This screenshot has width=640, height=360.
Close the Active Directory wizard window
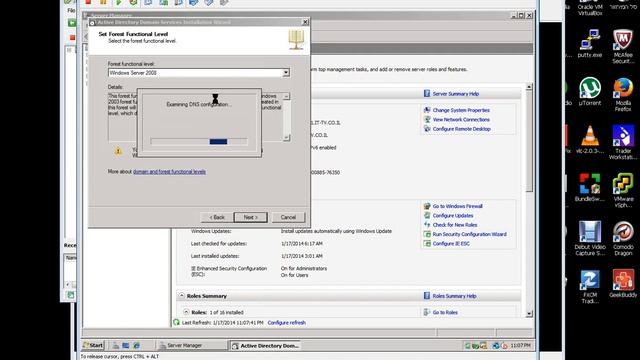pos(305,22)
